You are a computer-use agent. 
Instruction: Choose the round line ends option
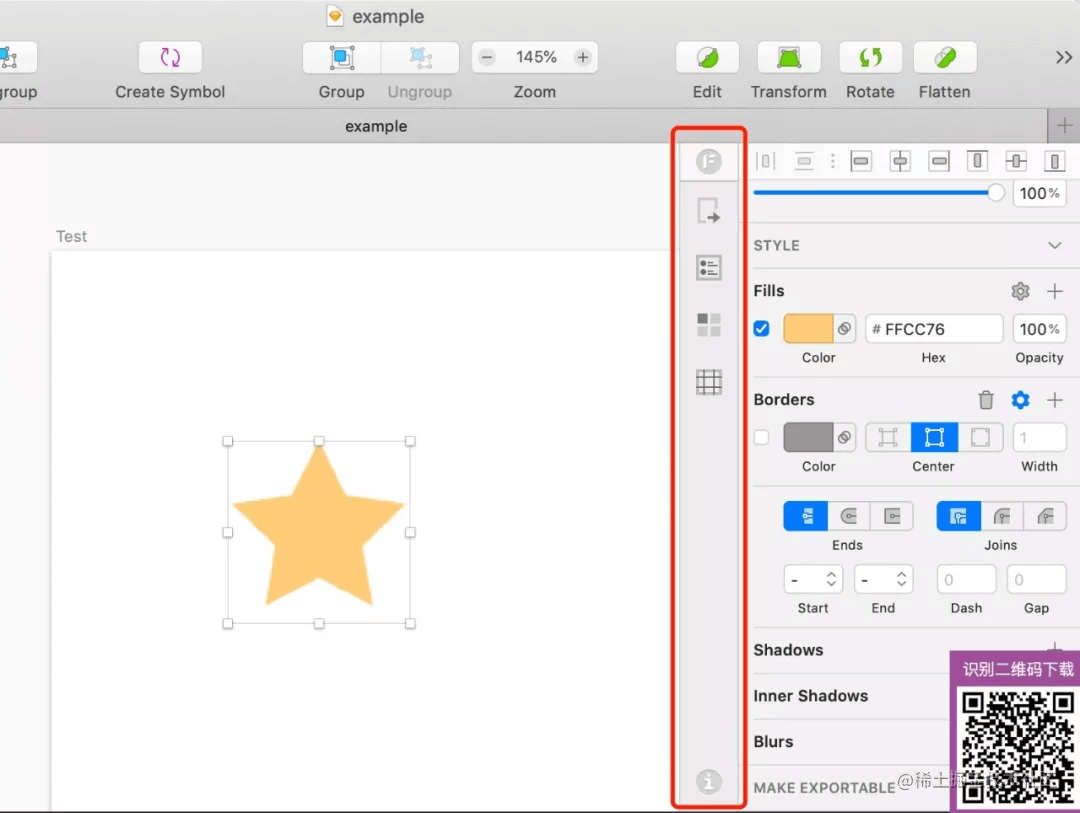(x=849, y=516)
